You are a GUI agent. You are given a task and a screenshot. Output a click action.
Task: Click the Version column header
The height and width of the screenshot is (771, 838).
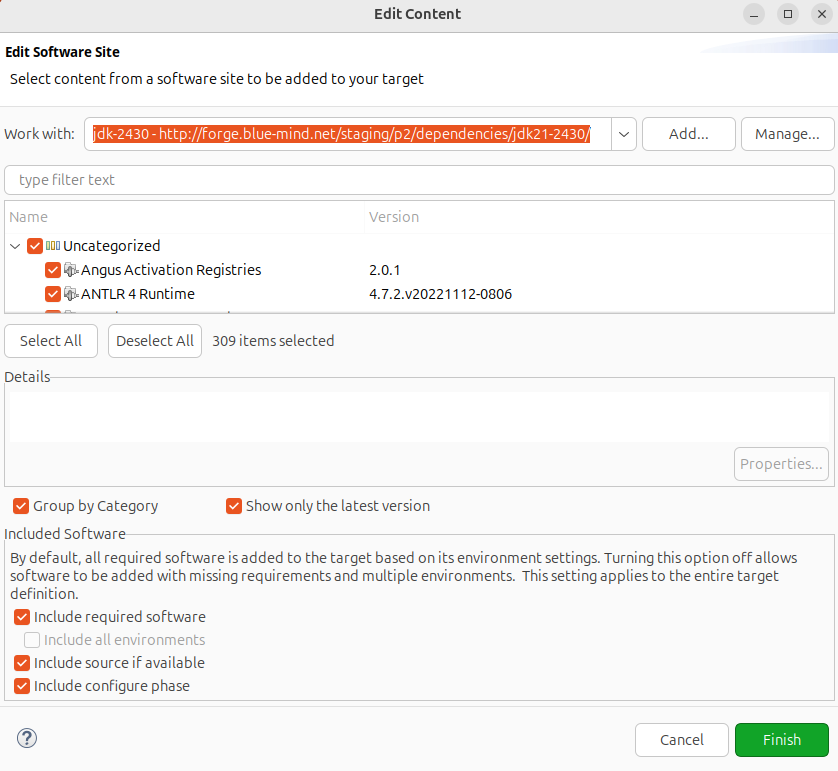[x=394, y=217]
